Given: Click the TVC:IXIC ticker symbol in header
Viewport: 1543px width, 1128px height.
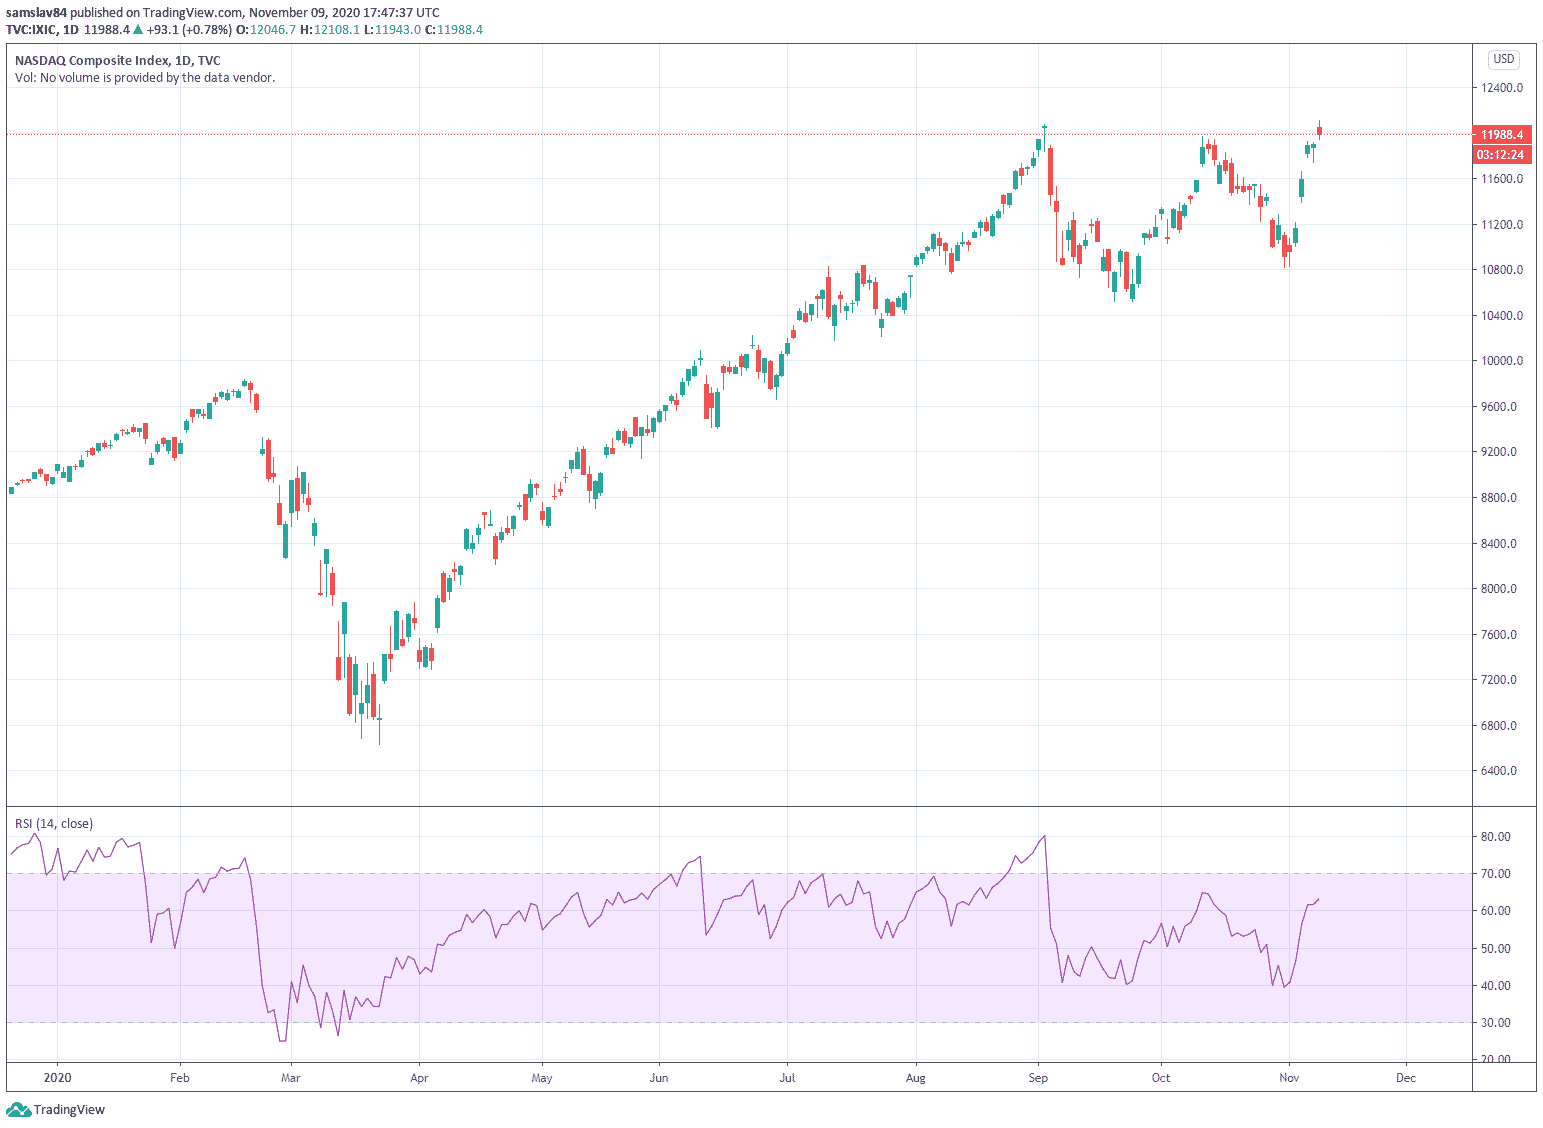Looking at the screenshot, I should [x=31, y=30].
